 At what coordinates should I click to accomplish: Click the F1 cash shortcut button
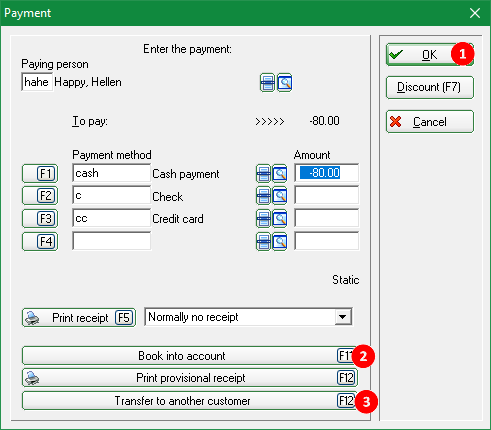(x=40, y=173)
